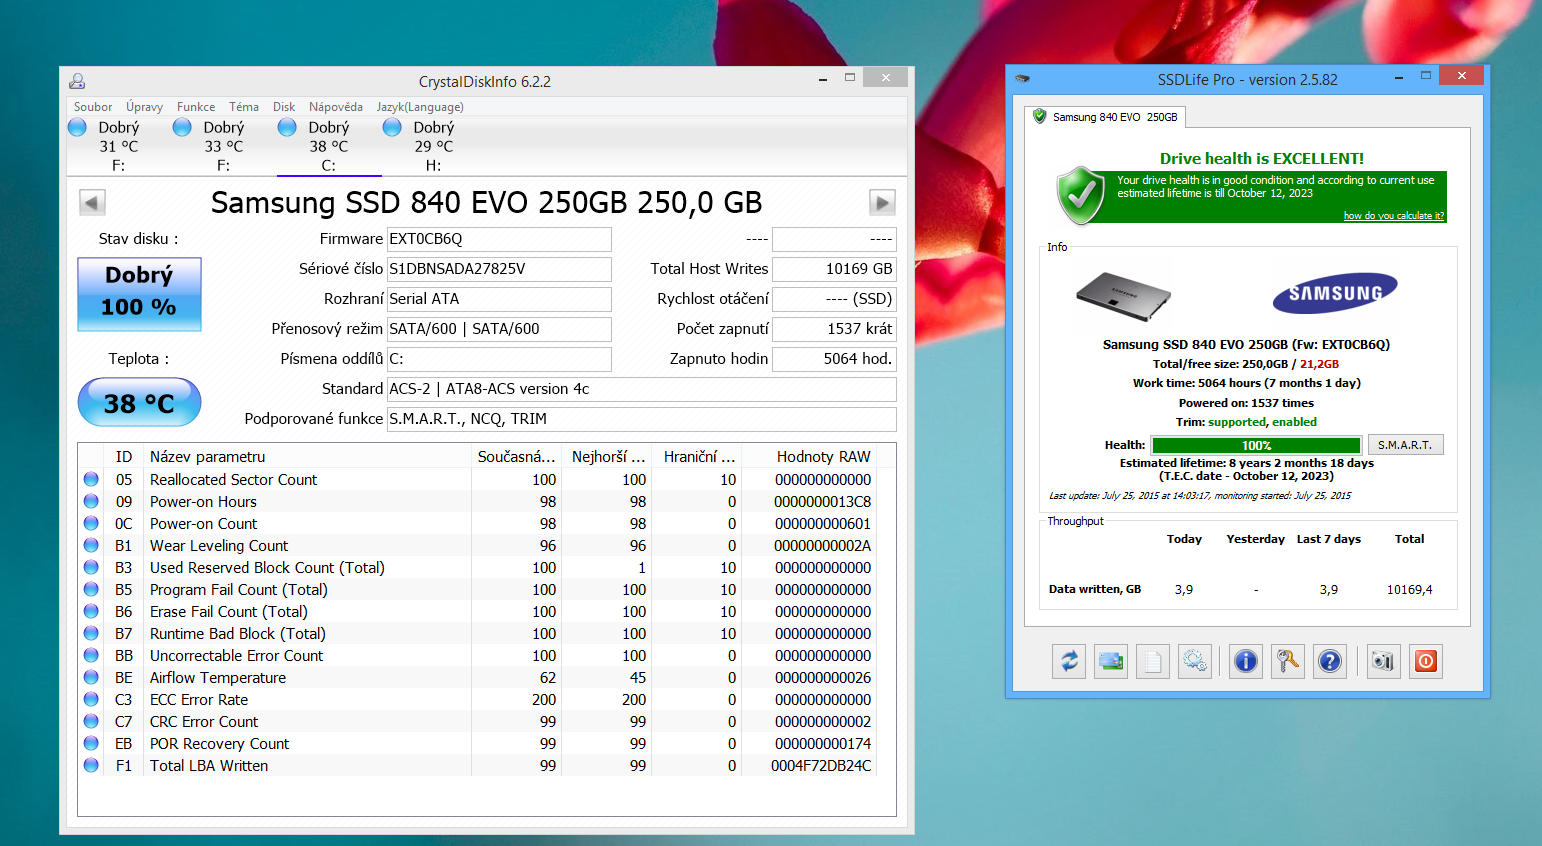Image resolution: width=1542 pixels, height=846 pixels.
Task: Click status orb of Airflow Temperature row
Action: point(91,677)
